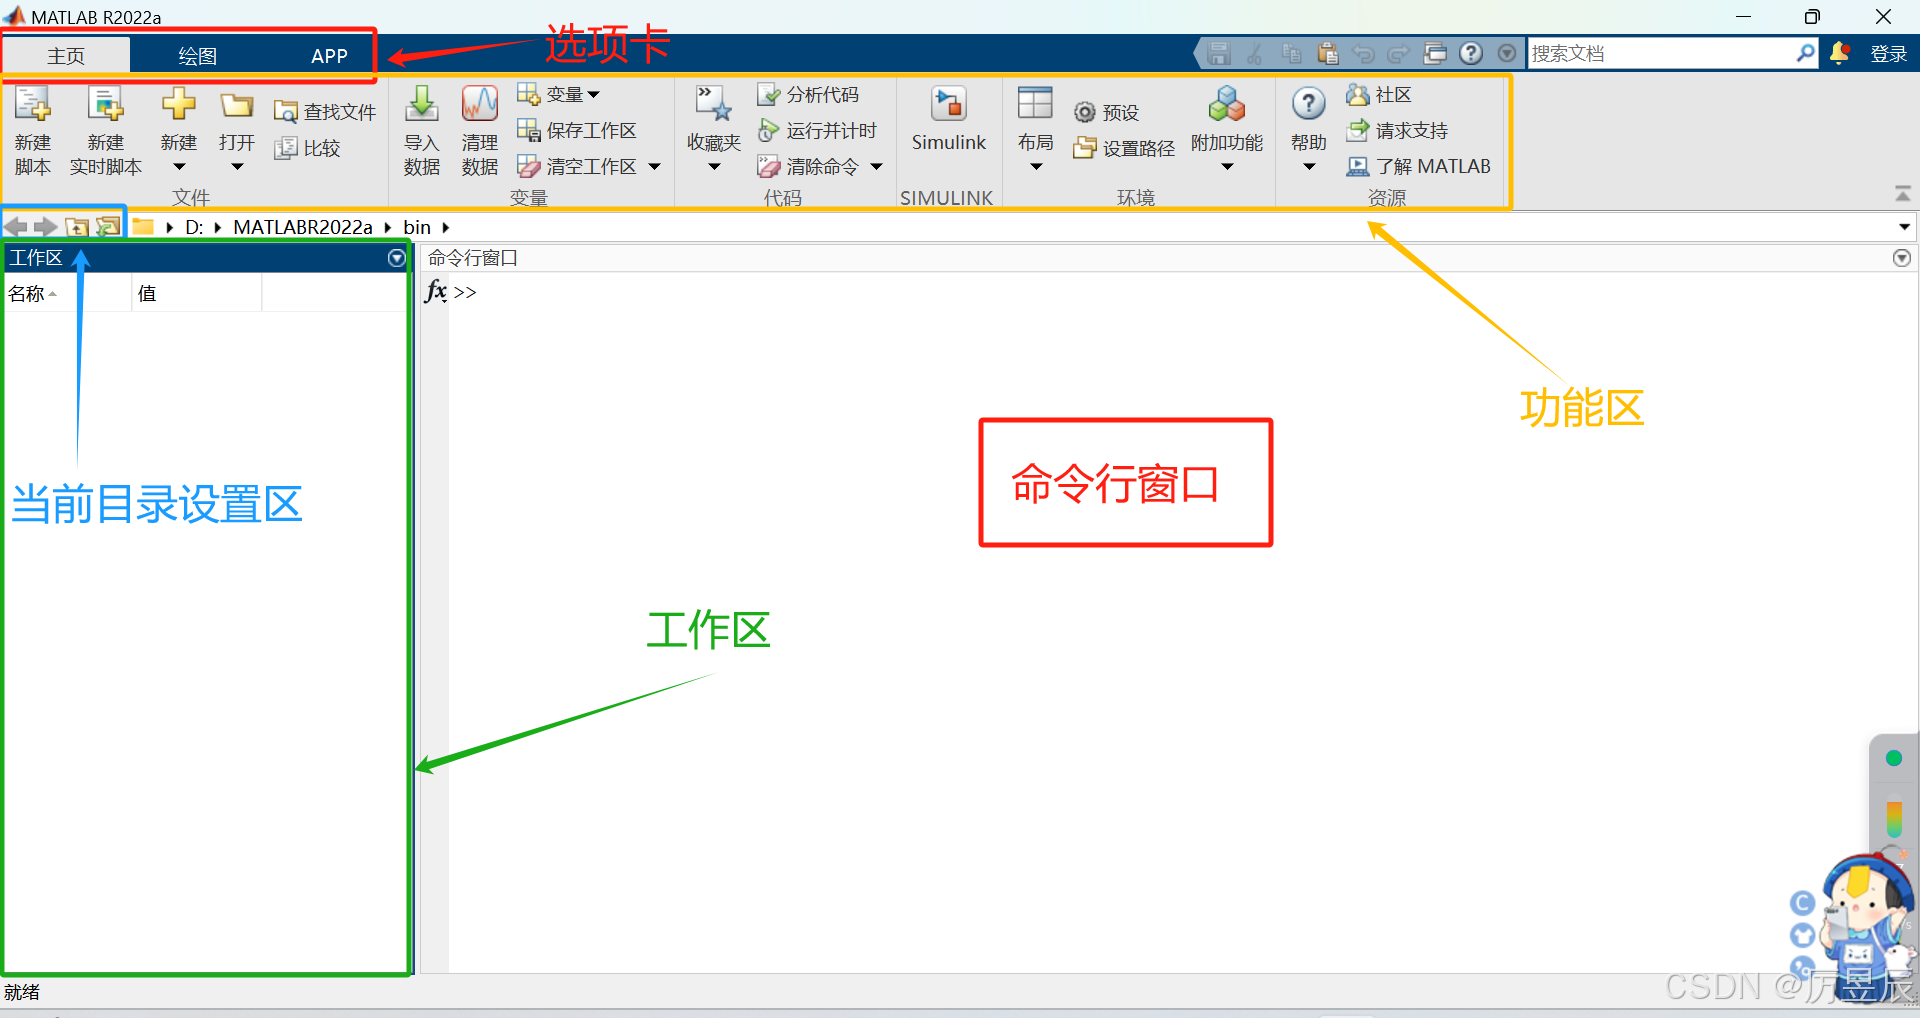Click the forward navigation arrow
This screenshot has height=1018, width=1920.
tap(46, 227)
